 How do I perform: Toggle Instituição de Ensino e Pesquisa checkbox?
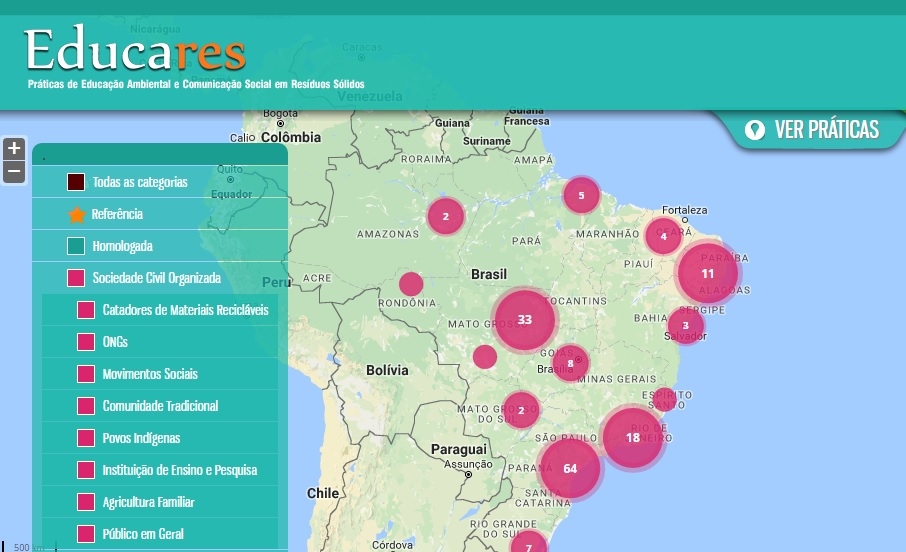click(x=86, y=470)
